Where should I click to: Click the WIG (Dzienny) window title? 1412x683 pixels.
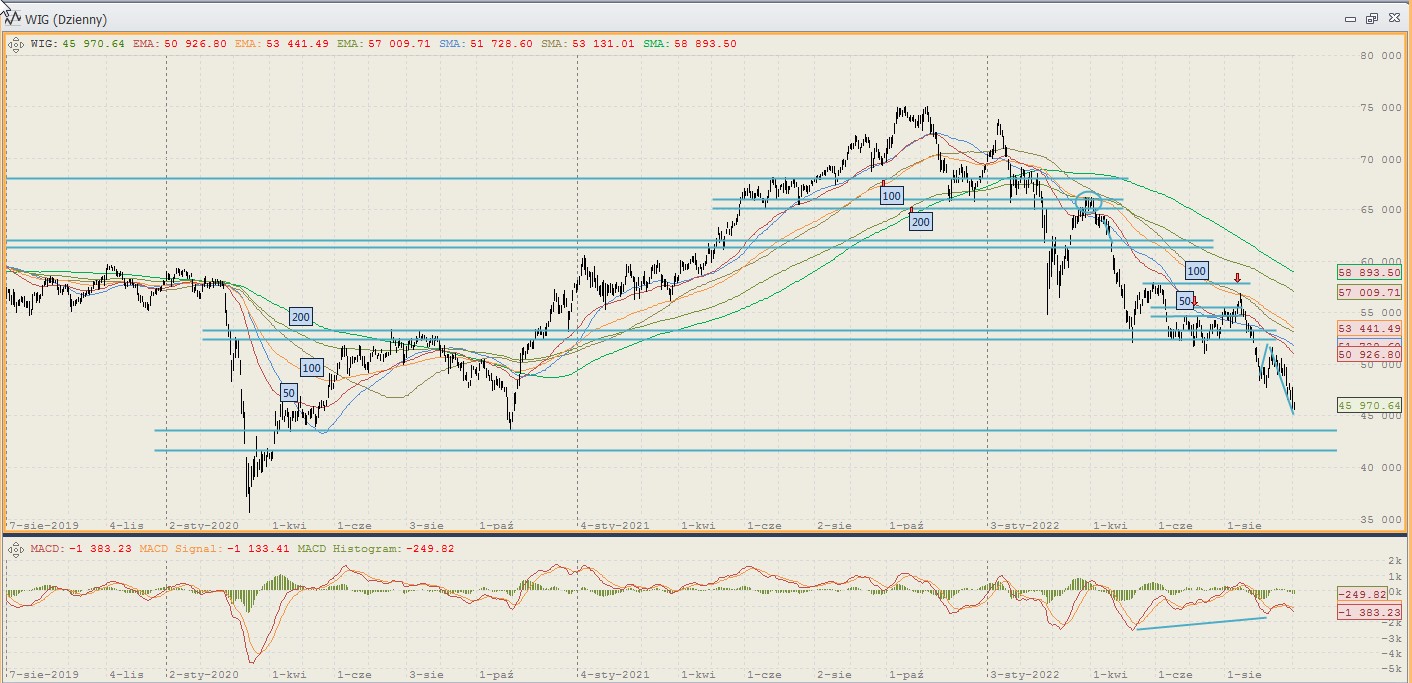(x=68, y=19)
